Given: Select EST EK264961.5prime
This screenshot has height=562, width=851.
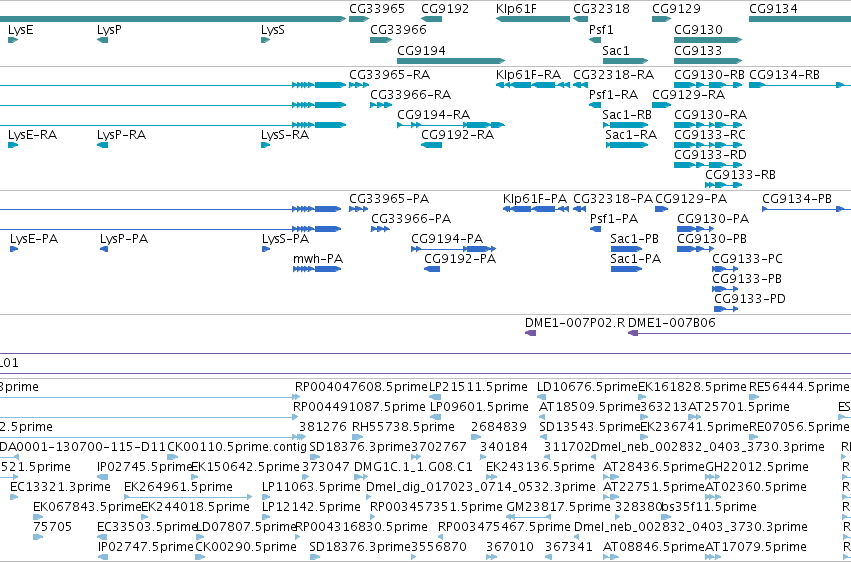Looking at the screenshot, I should (178, 487).
